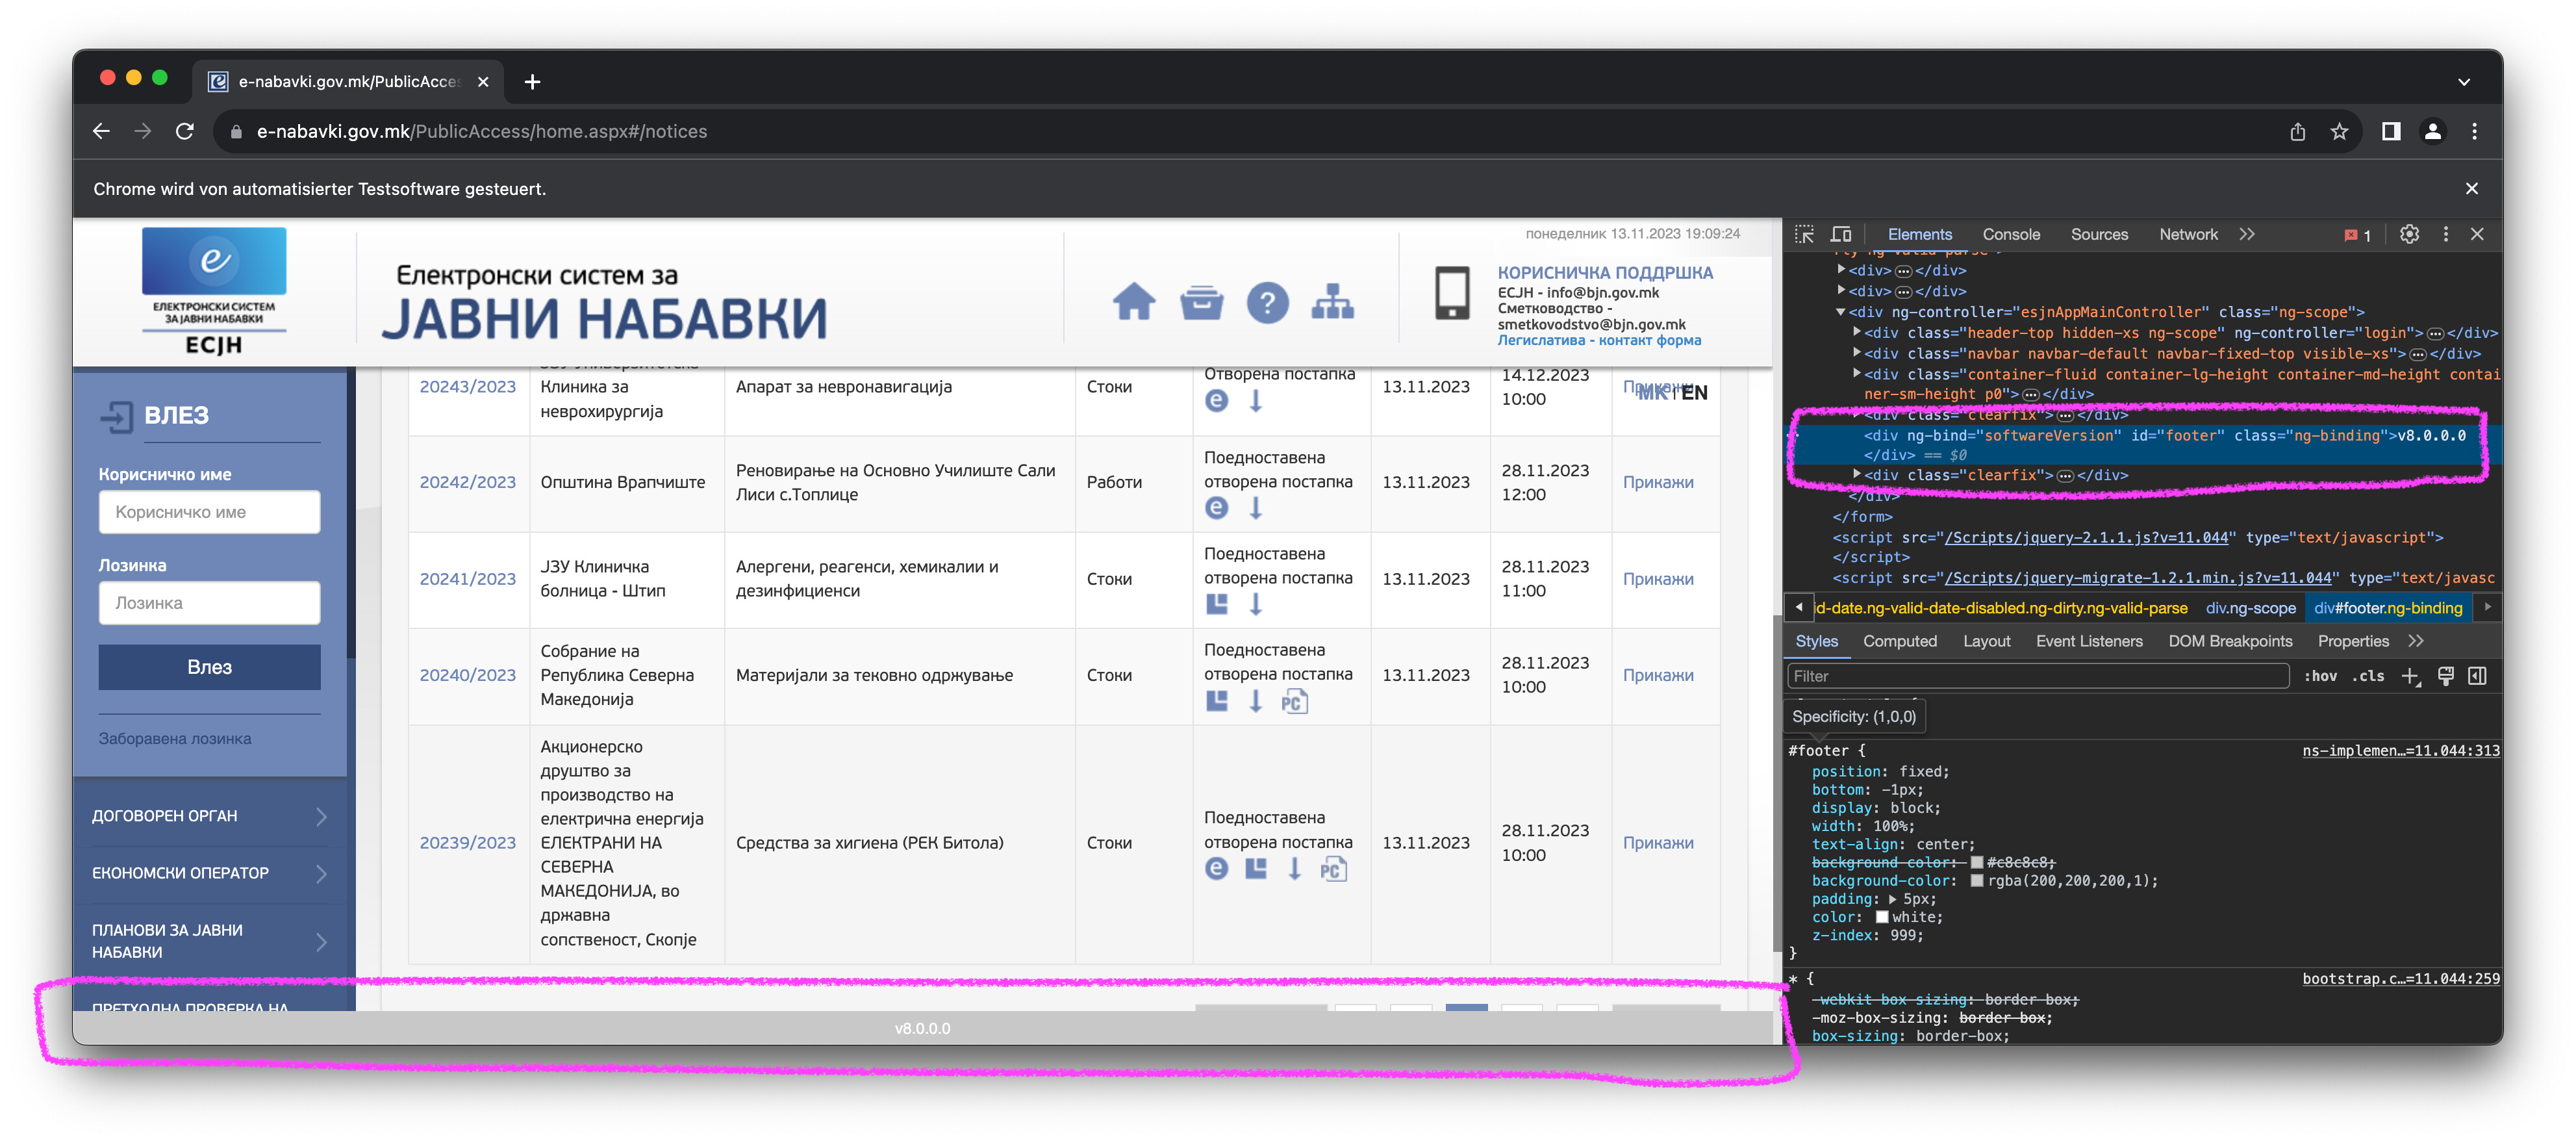Toggle the device toolbar in DevTools
Viewport: 2576px width, 1141px height.
point(1840,234)
